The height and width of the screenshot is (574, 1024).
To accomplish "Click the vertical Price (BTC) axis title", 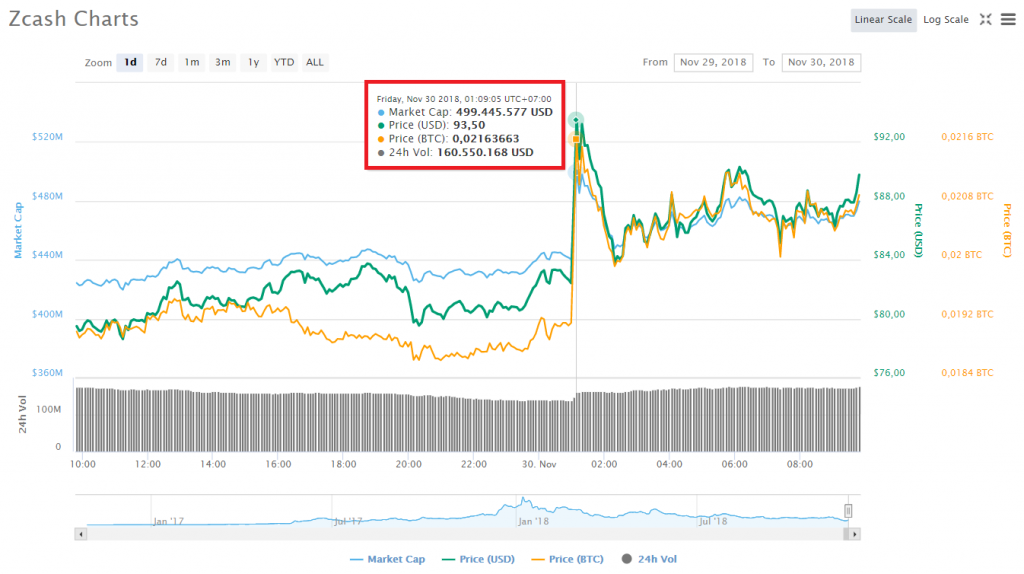I will (x=1007, y=231).
